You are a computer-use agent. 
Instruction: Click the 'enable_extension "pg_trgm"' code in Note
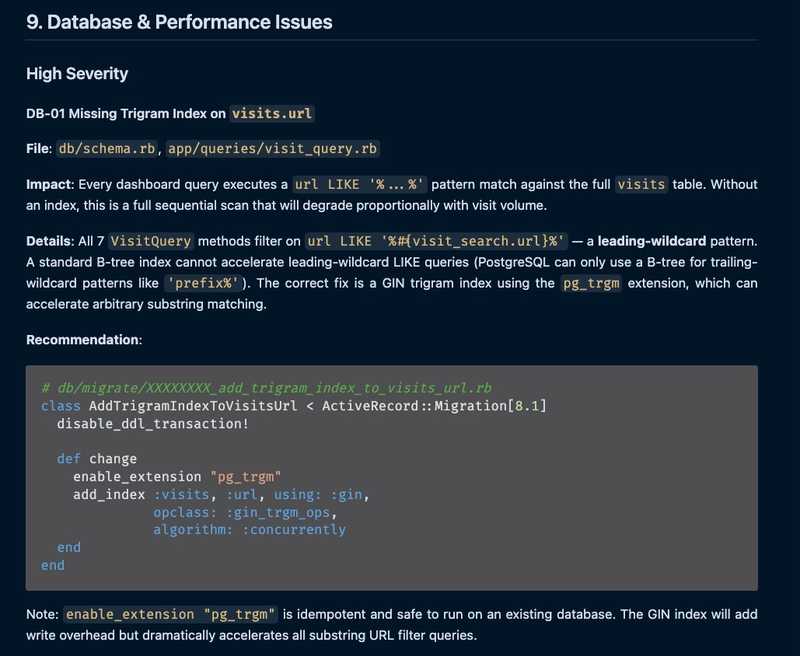pyautogui.click(x=171, y=614)
